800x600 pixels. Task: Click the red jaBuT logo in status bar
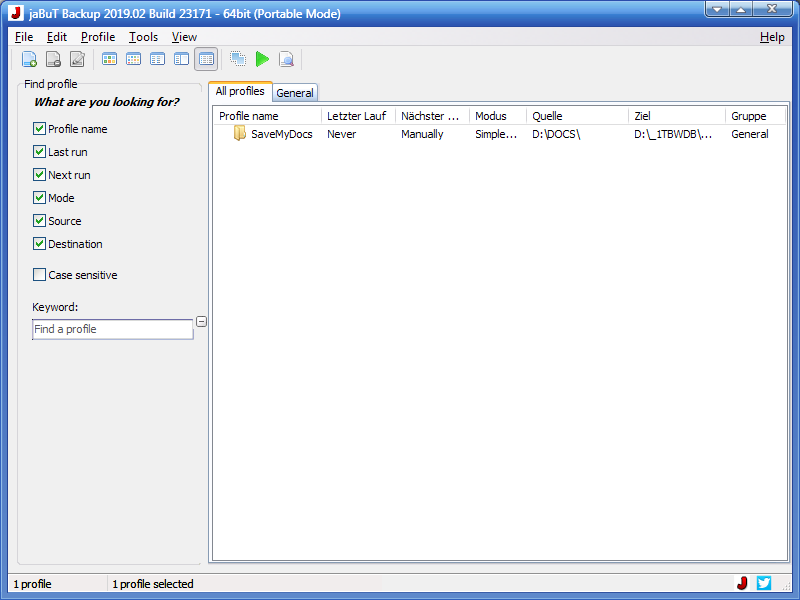[742, 583]
